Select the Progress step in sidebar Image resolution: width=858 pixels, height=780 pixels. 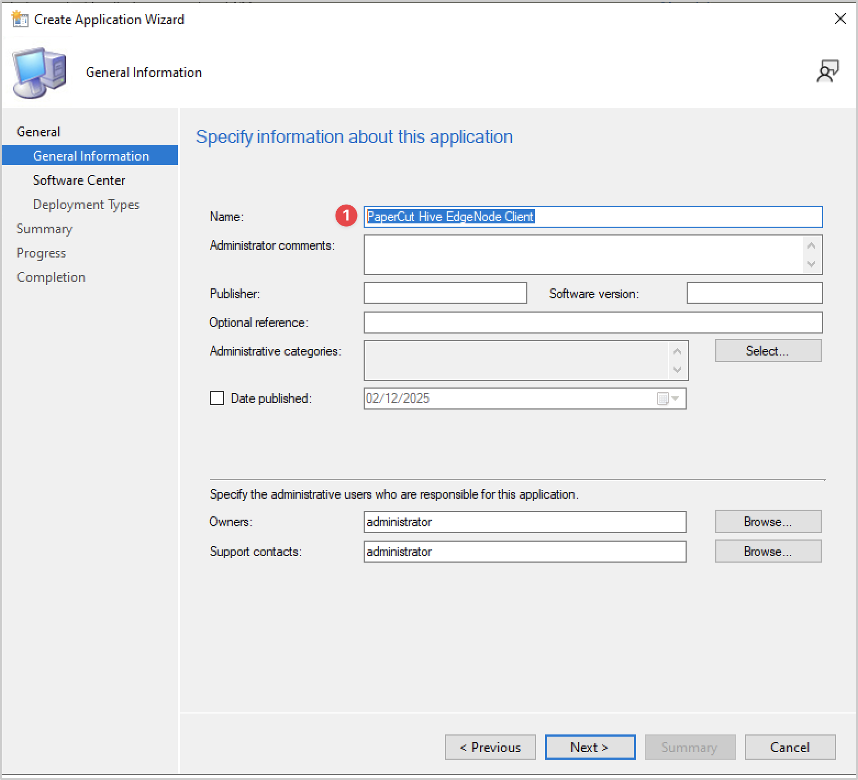click(41, 253)
